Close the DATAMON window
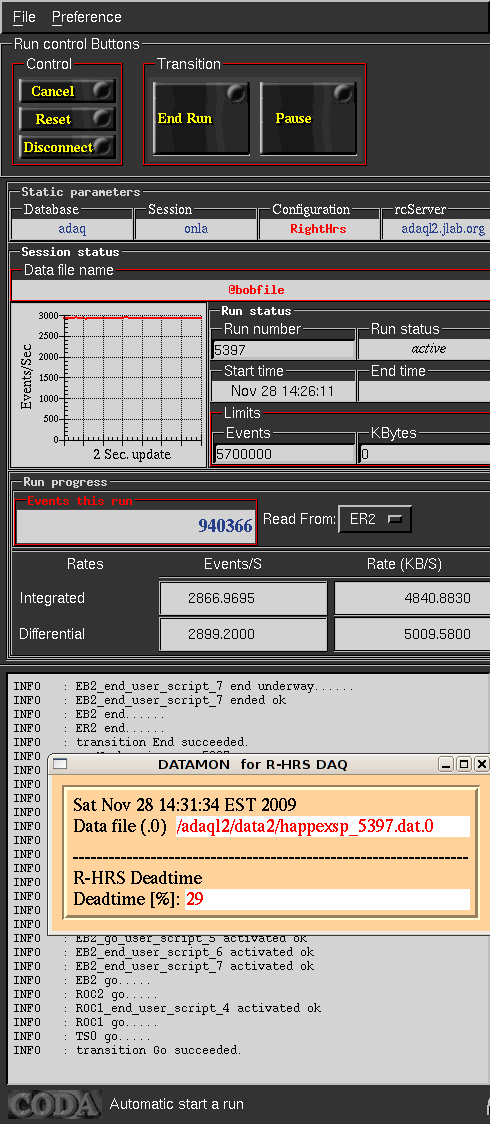This screenshot has height=1124, width=490. point(482,764)
